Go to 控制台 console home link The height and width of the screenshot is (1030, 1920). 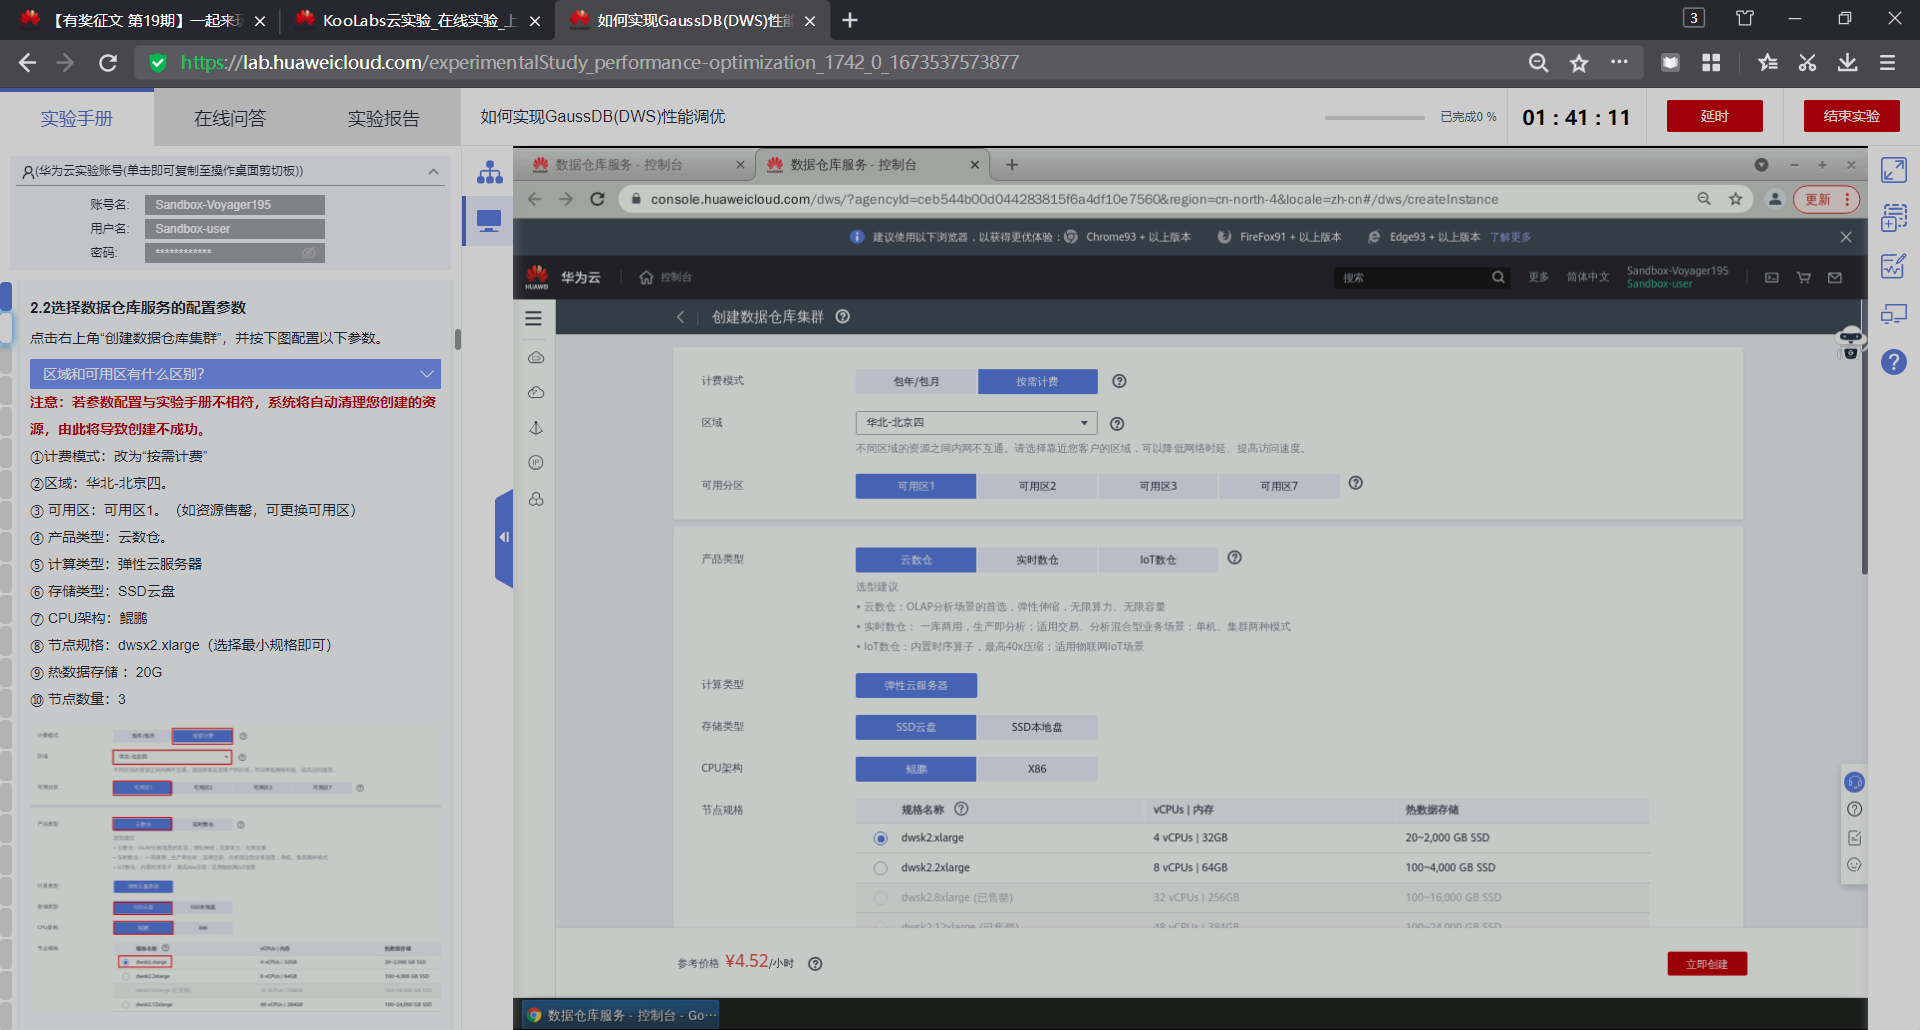pyautogui.click(x=666, y=277)
